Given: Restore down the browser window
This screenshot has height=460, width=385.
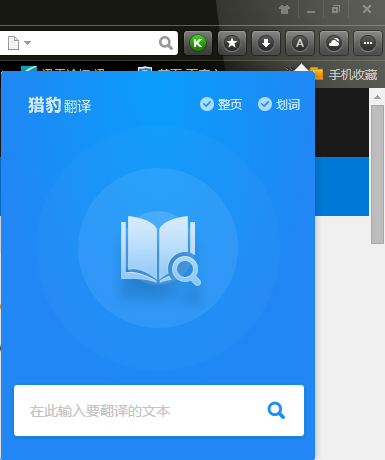Looking at the screenshot, I should [336, 9].
